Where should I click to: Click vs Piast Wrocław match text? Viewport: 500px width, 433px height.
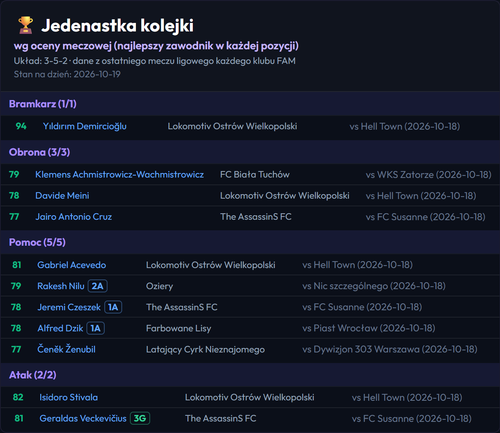coord(369,328)
